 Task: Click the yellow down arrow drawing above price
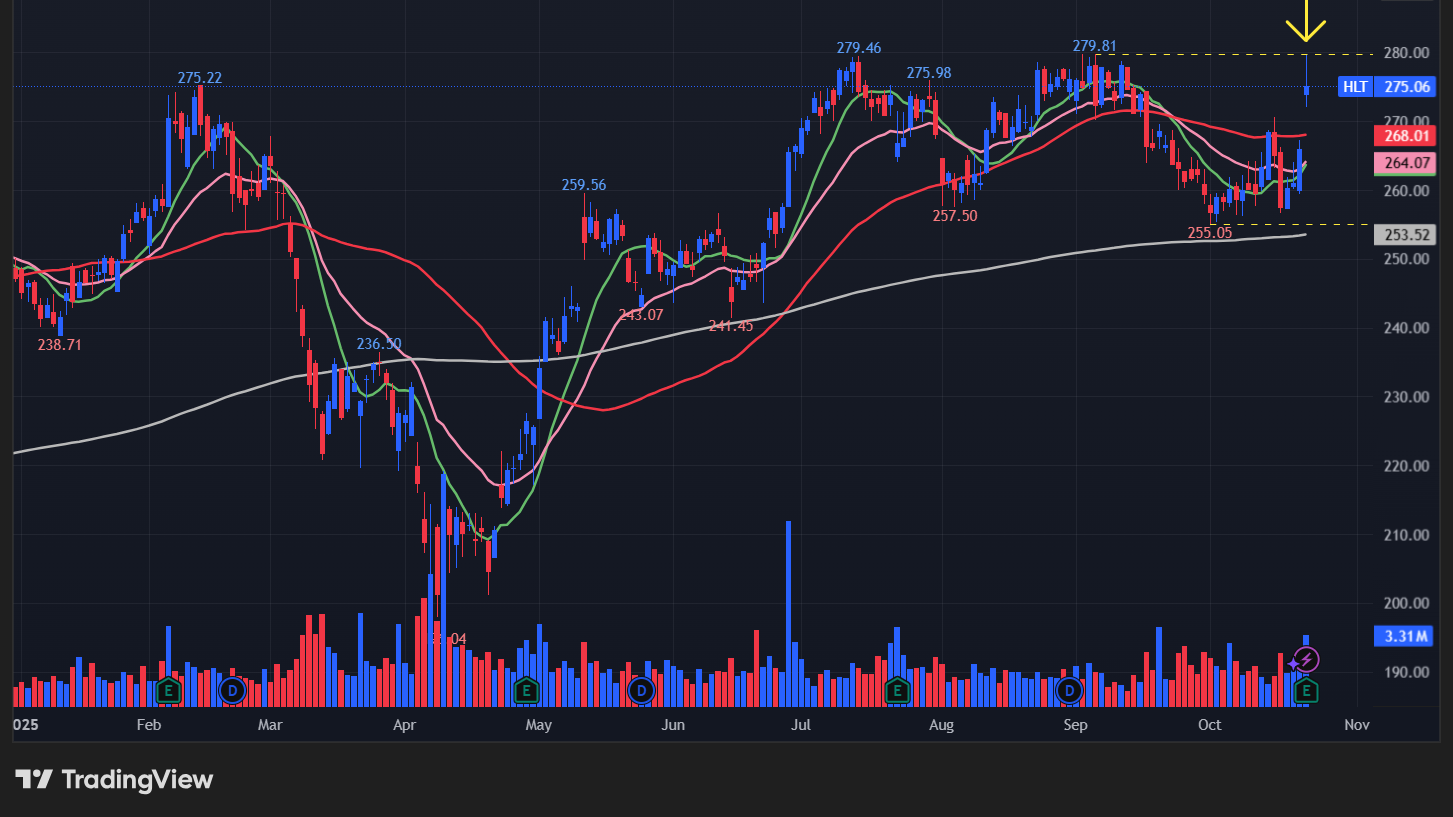click(x=1306, y=20)
